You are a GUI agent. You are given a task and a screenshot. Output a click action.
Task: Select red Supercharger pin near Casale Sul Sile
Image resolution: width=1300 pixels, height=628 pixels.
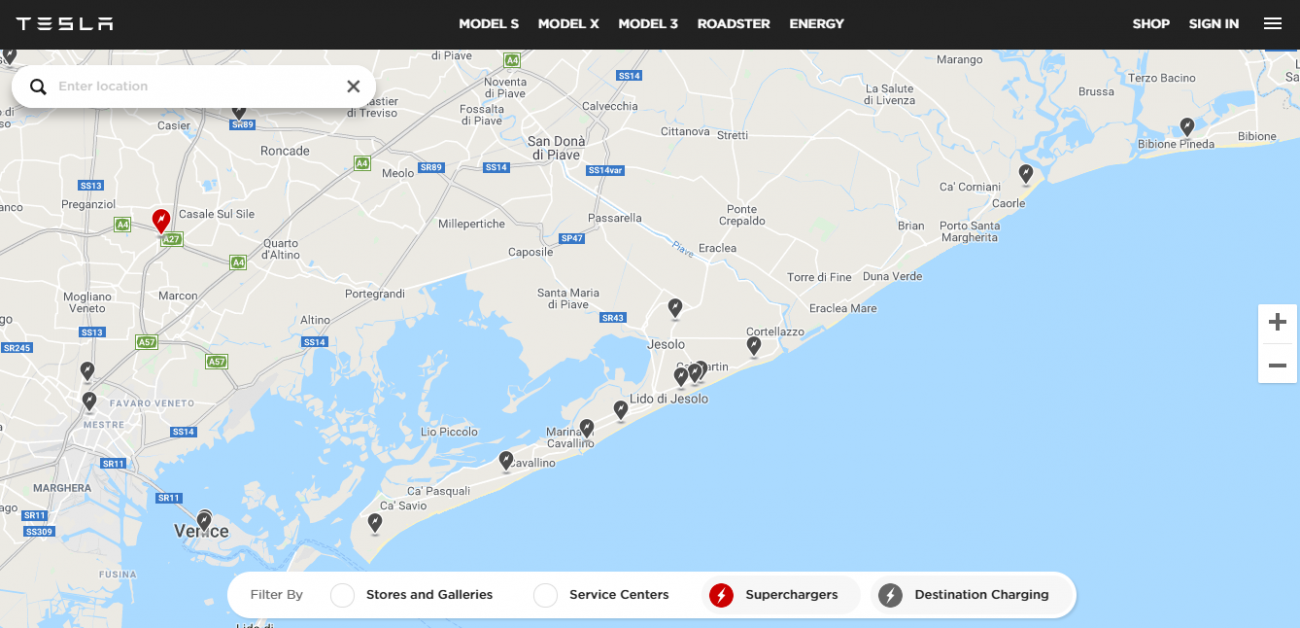pyautogui.click(x=161, y=220)
